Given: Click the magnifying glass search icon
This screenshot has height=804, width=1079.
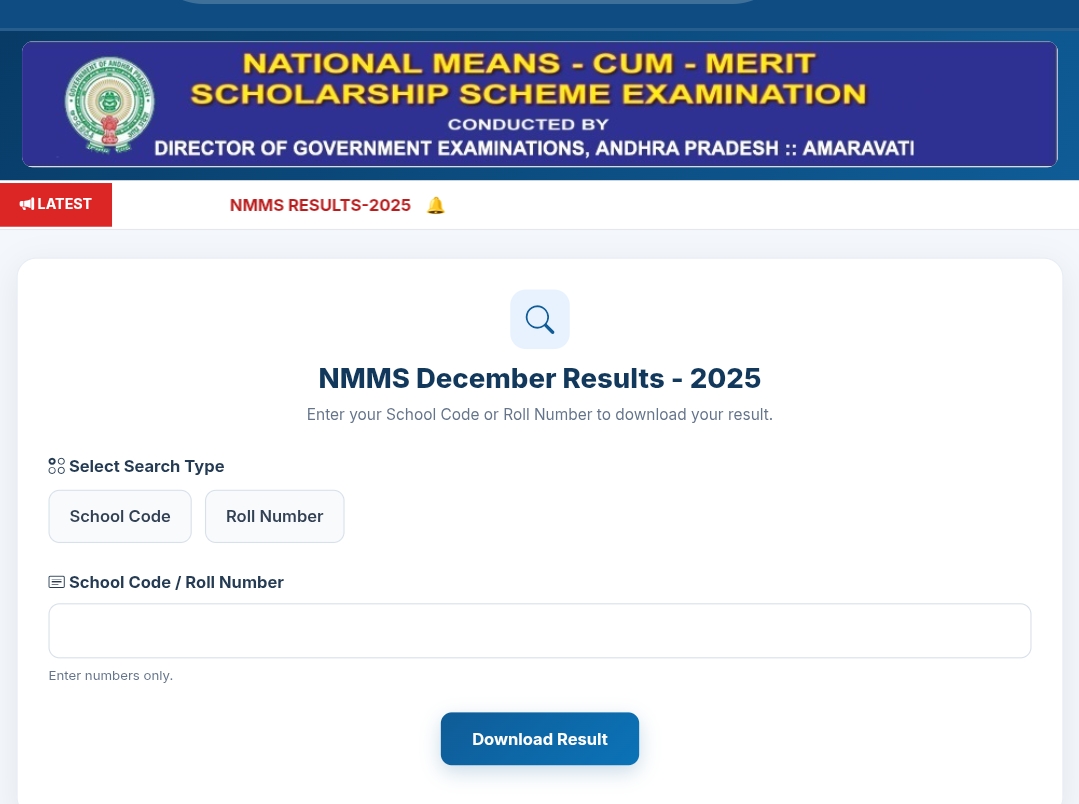Looking at the screenshot, I should pyautogui.click(x=540, y=319).
